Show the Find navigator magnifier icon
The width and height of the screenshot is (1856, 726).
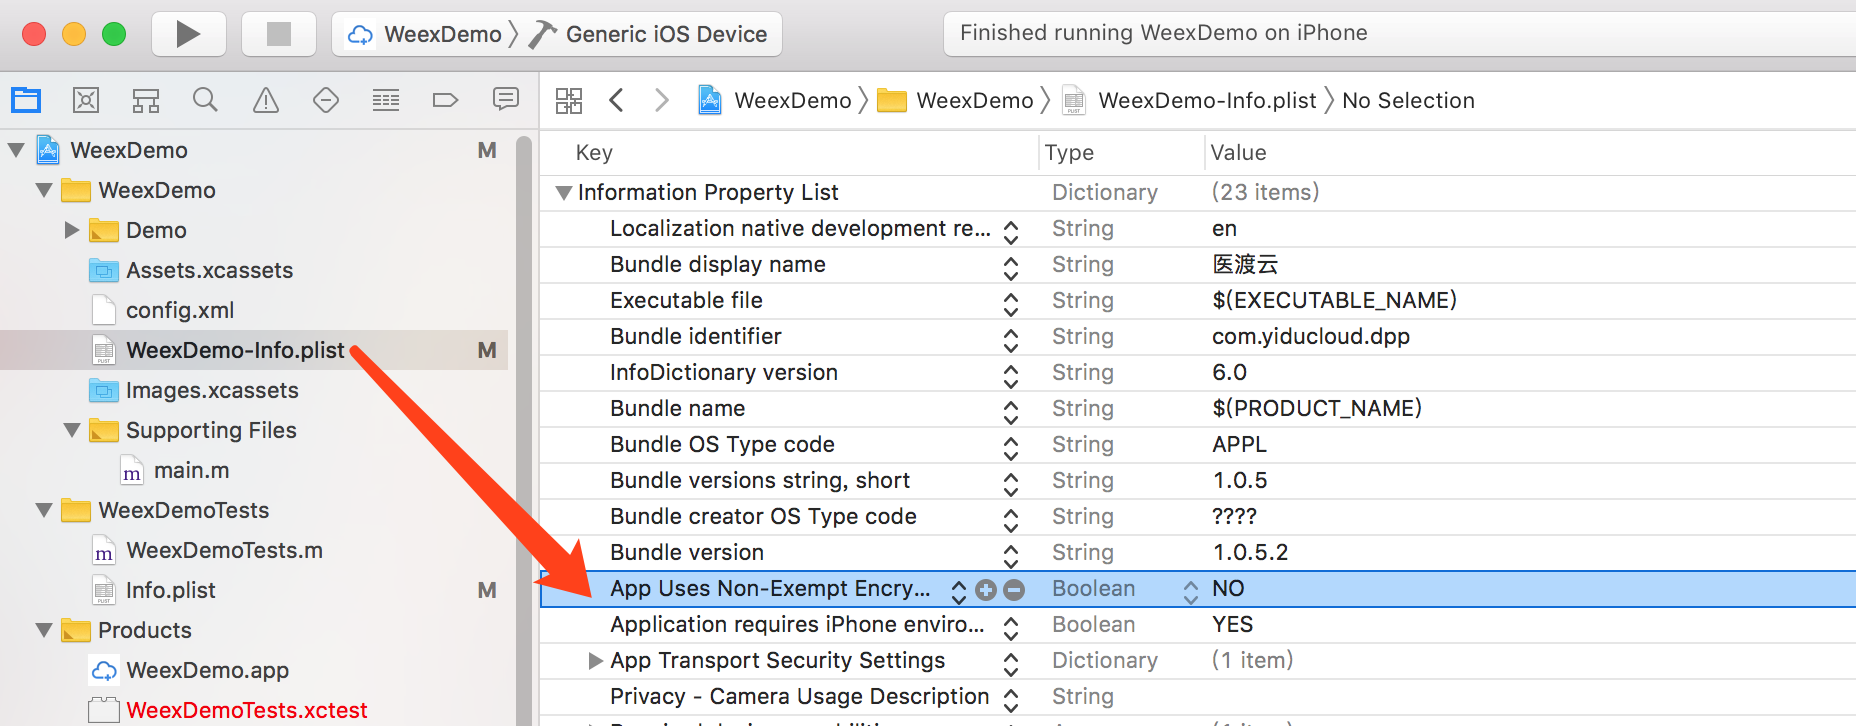click(x=205, y=100)
